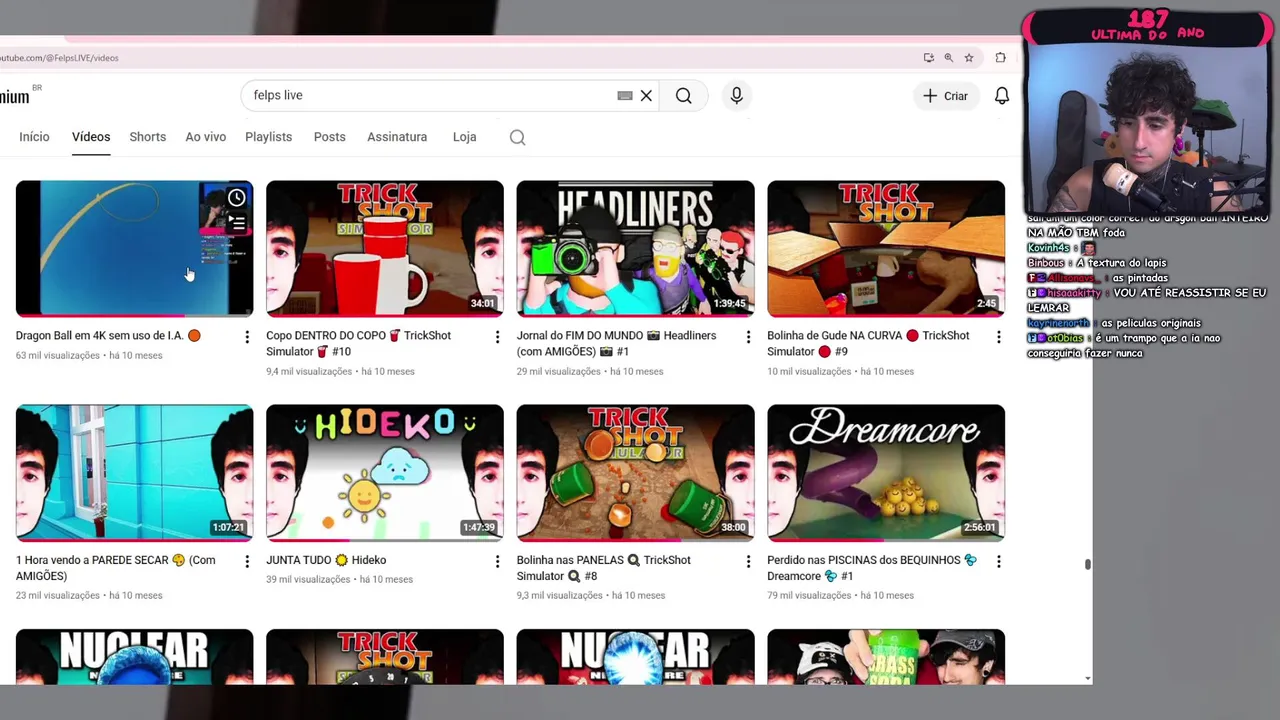
Task: Open options menu for Perdido nas PISCINAS video
Action: (x=998, y=562)
